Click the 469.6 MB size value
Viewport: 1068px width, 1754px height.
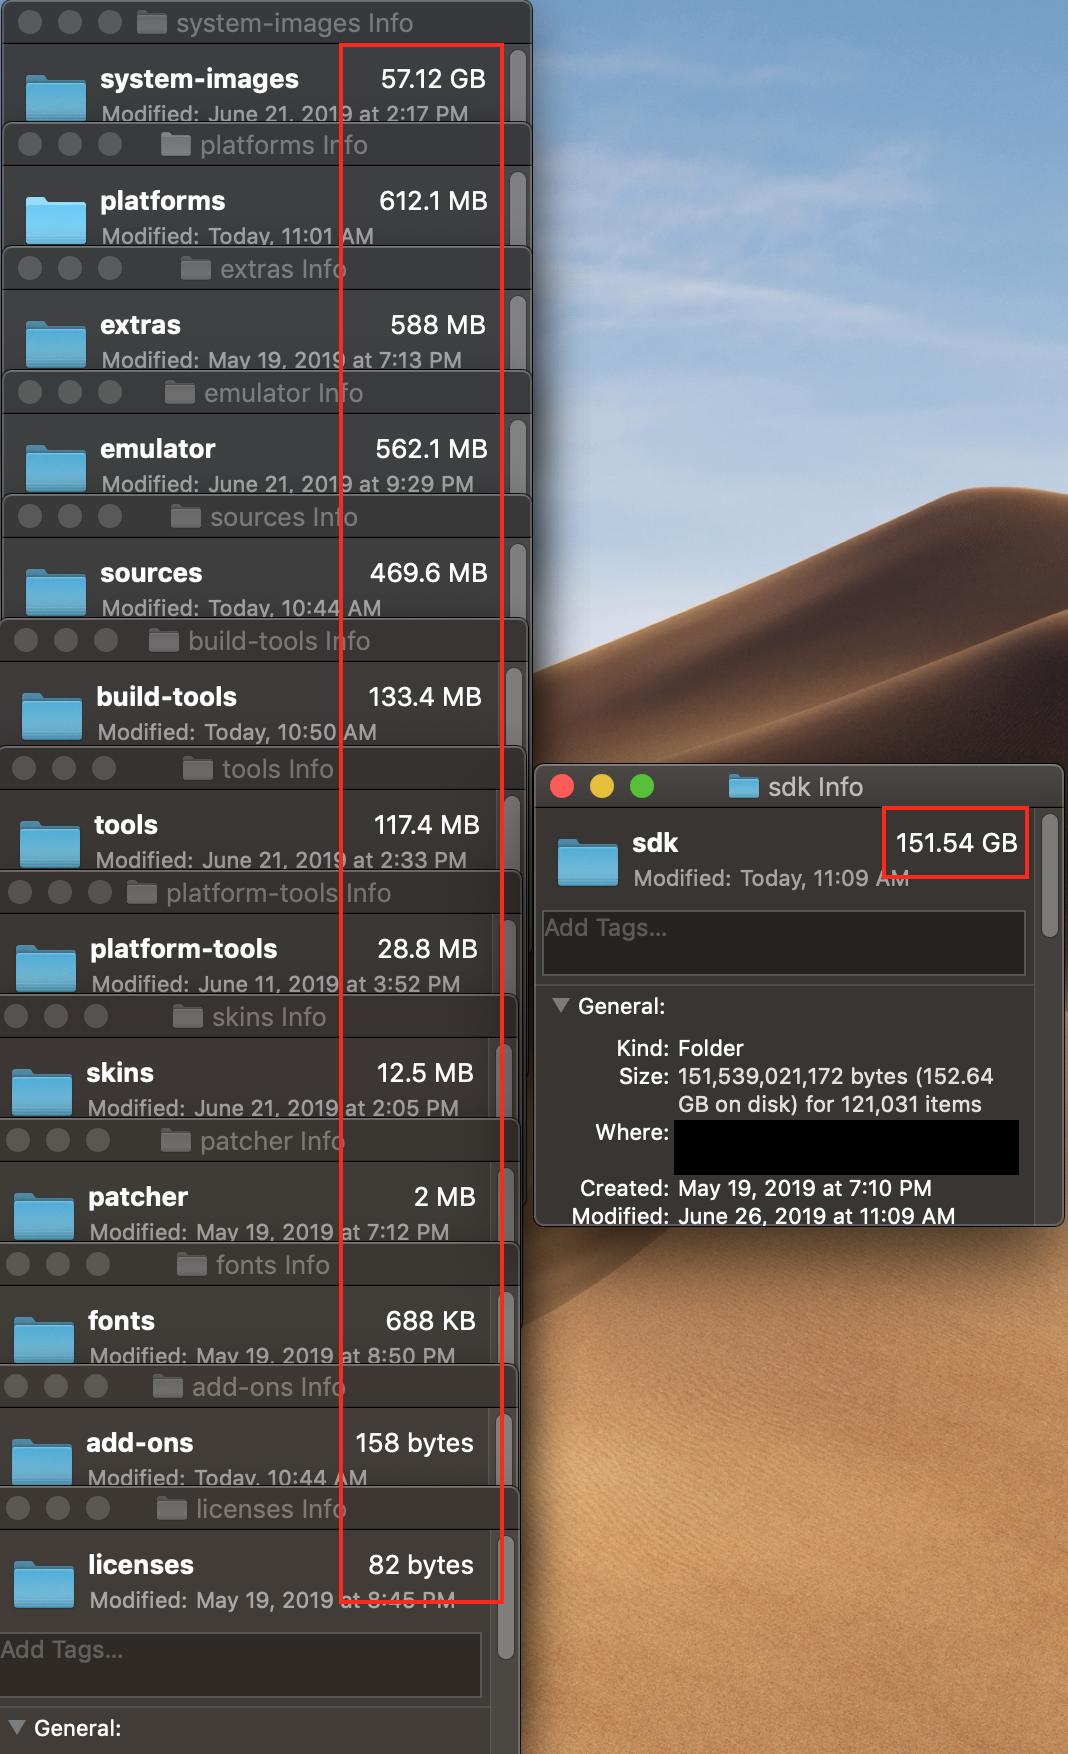tap(428, 573)
